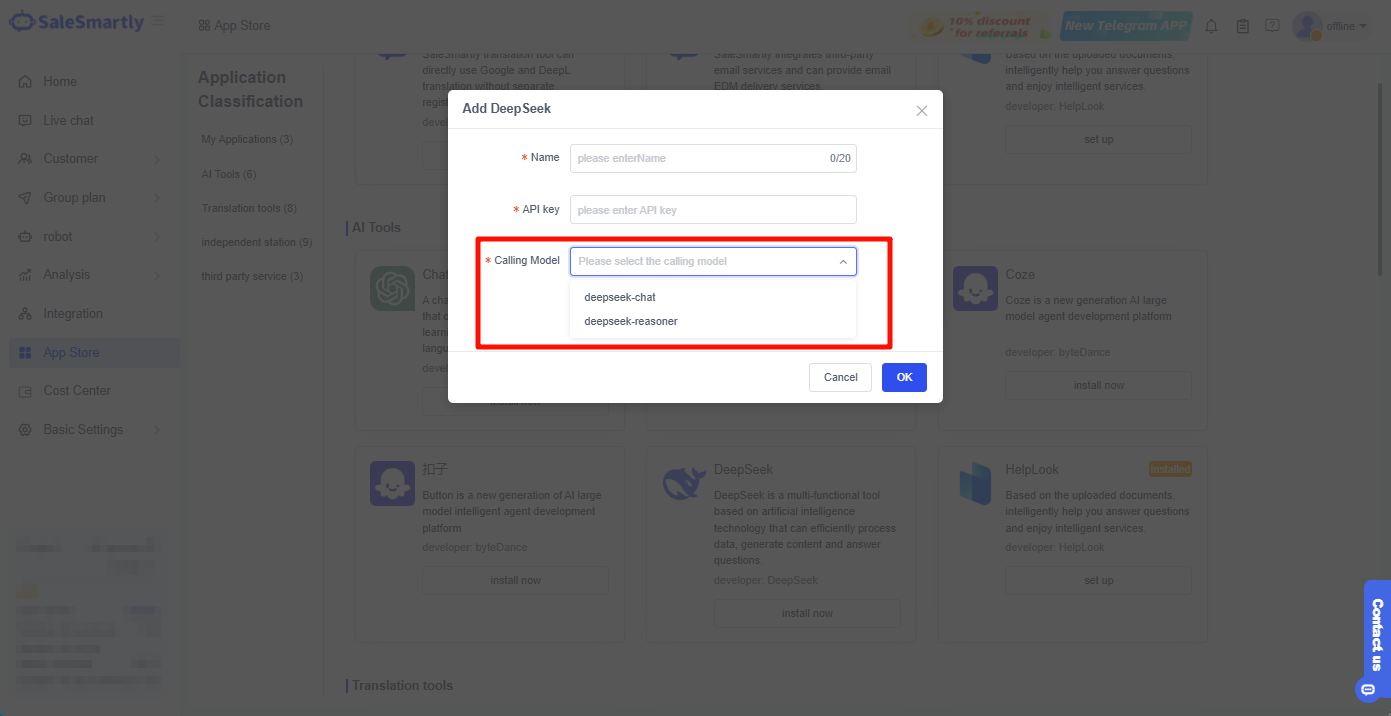Collapse the sidebar with the menu icon

point(159,22)
